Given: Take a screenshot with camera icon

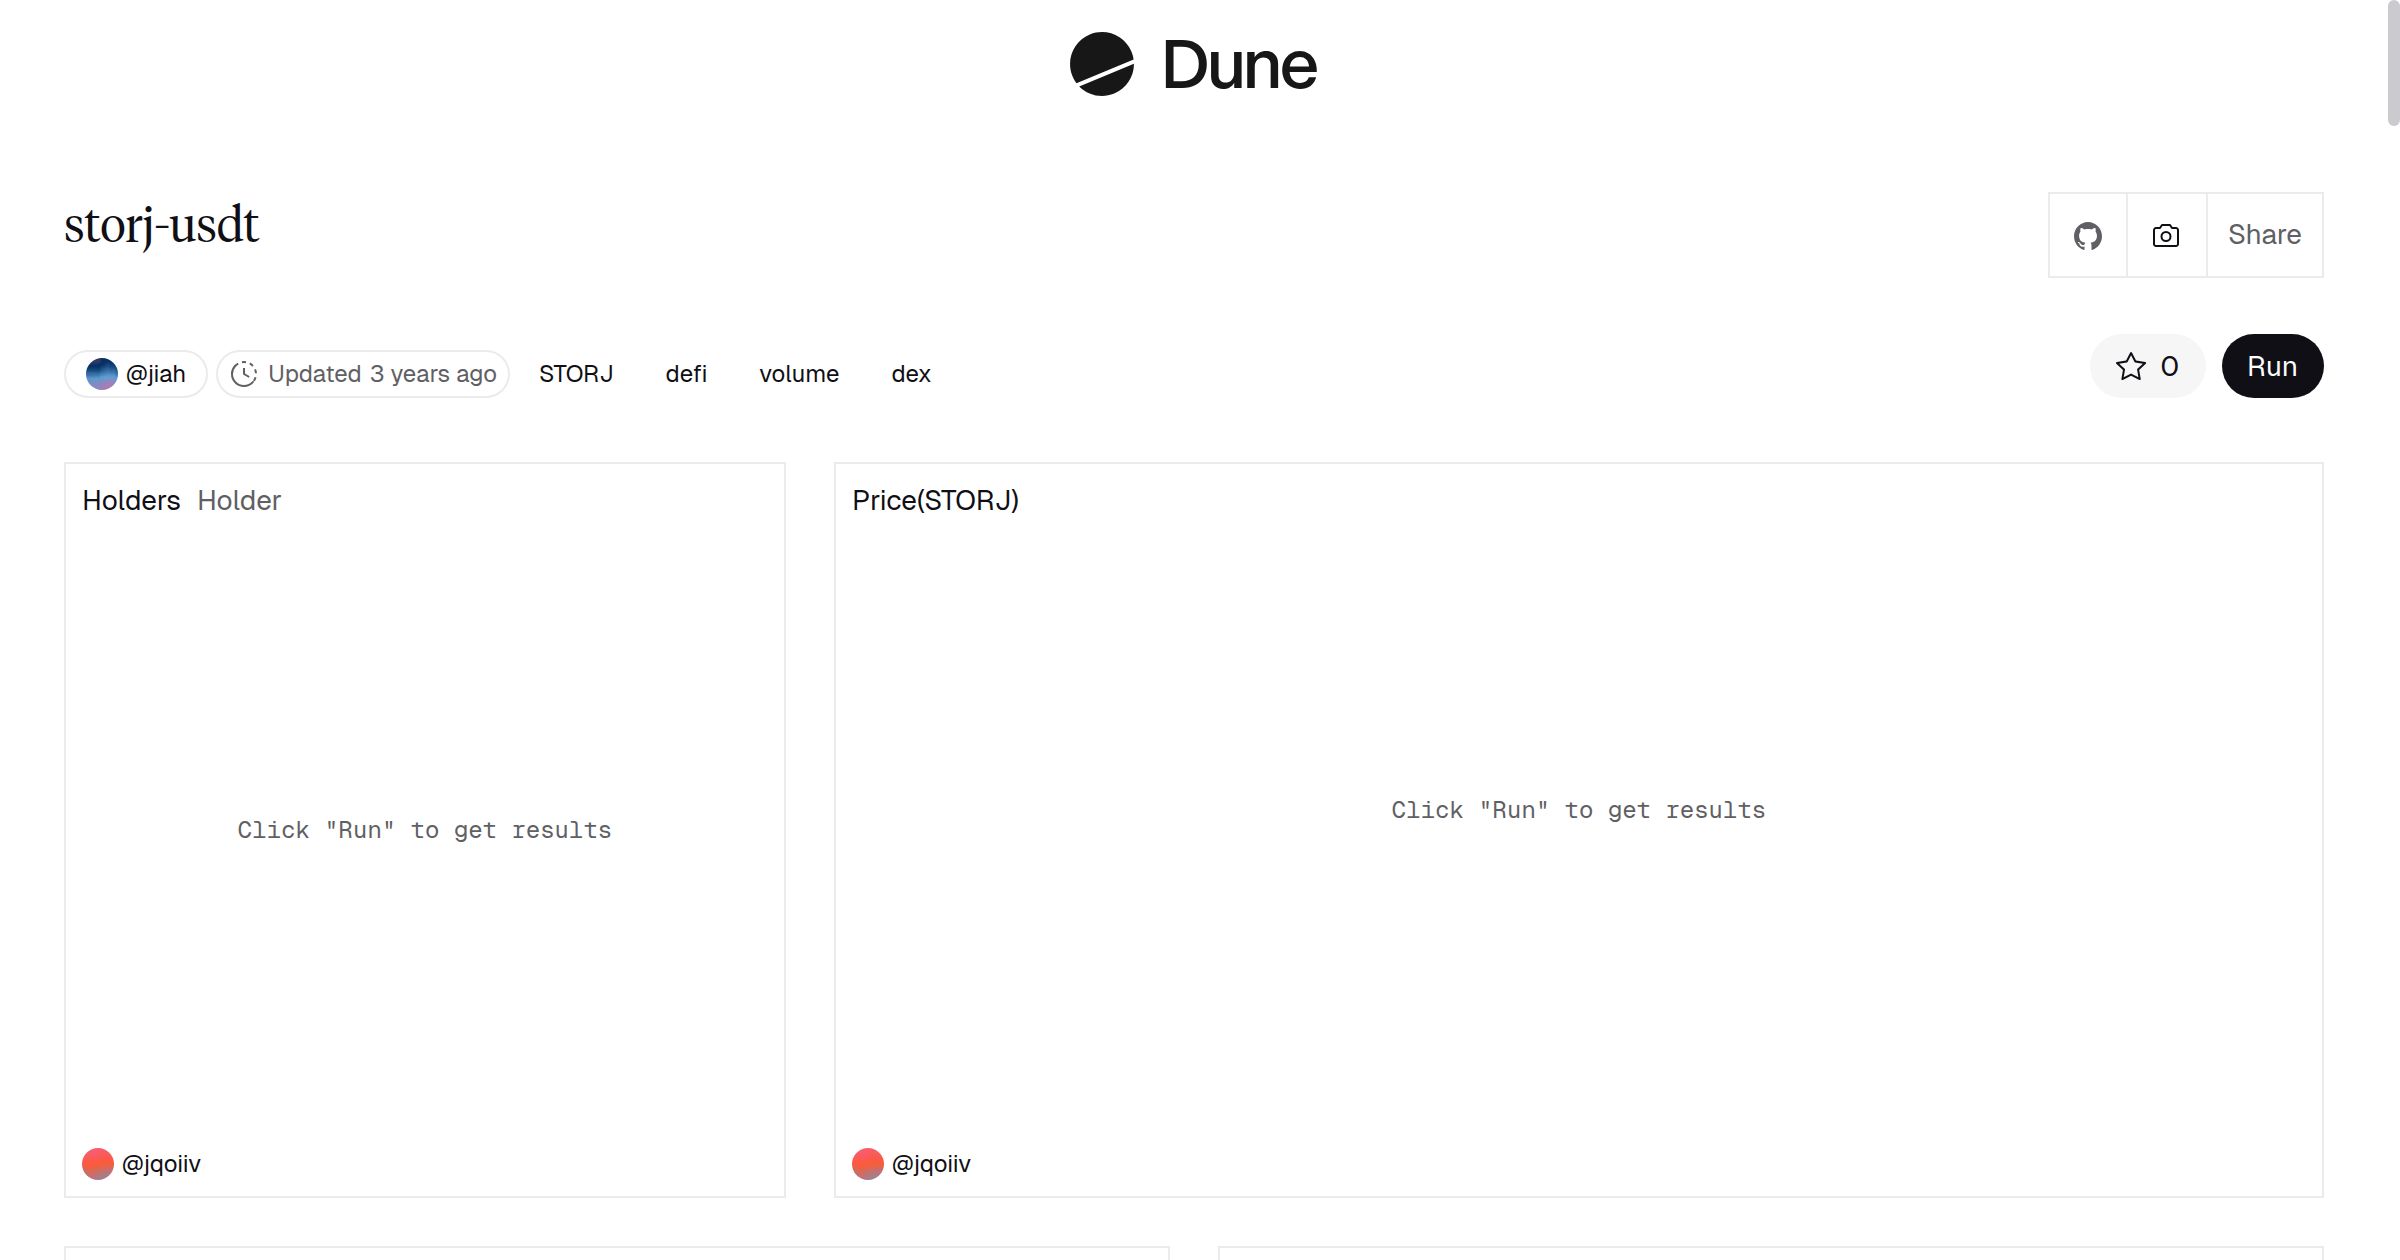Looking at the screenshot, I should pyautogui.click(x=2166, y=236).
